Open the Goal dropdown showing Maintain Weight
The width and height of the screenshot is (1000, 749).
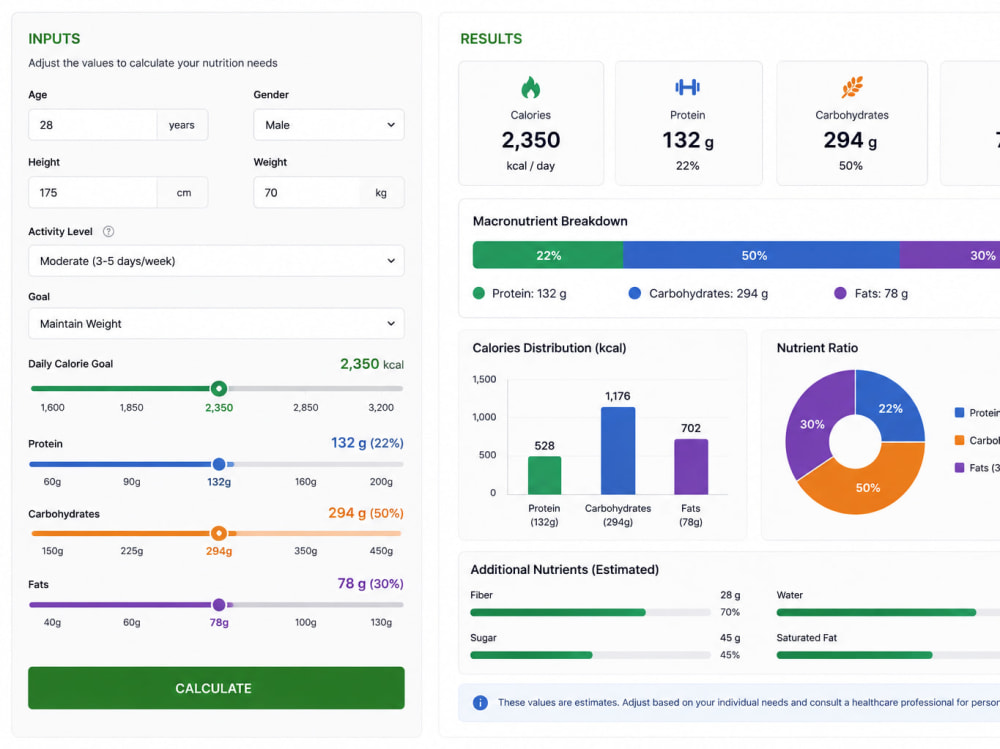point(216,323)
